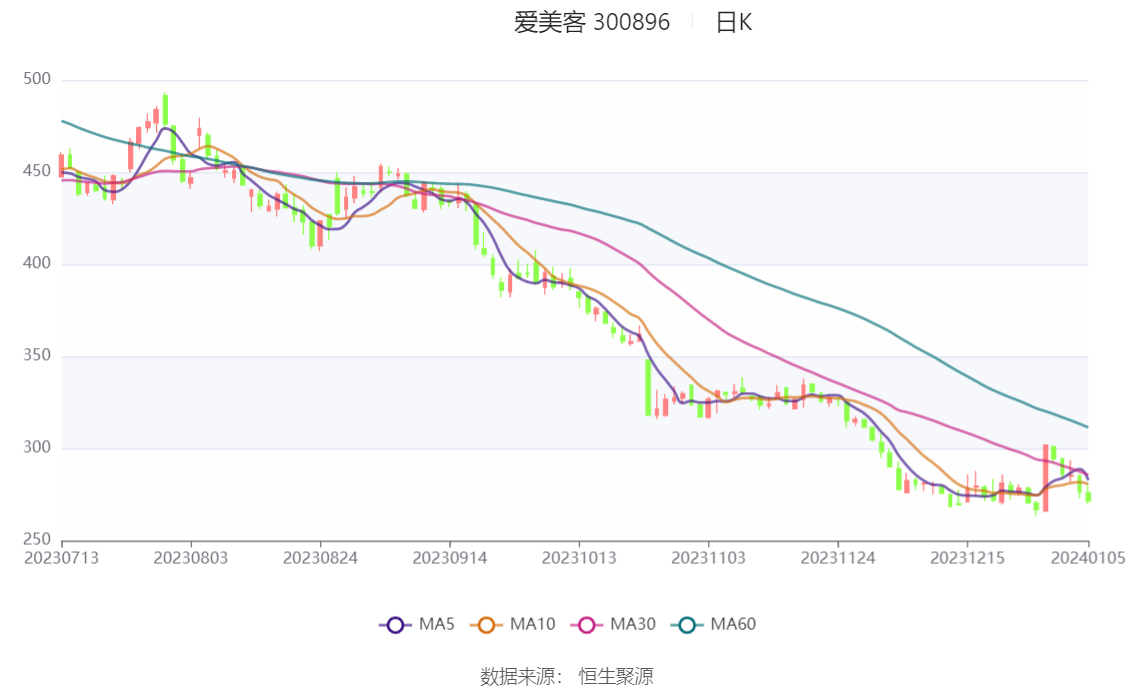
Task: Click the 250 y-axis value
Action: coord(38,539)
